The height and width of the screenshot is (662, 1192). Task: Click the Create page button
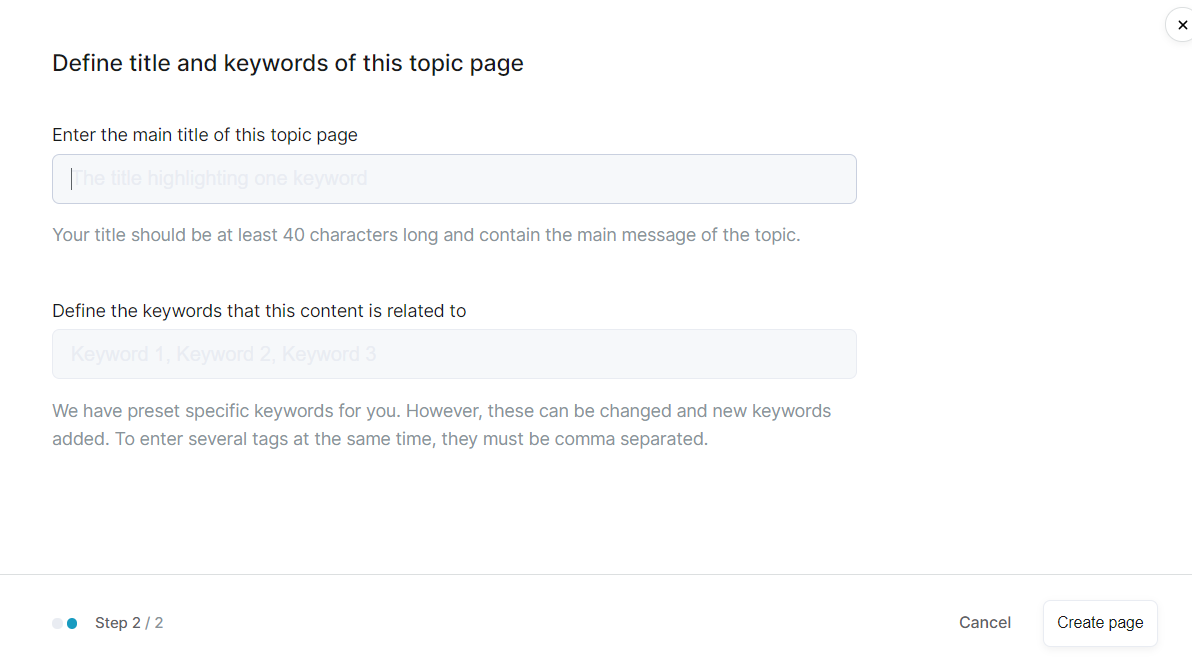coord(1099,623)
